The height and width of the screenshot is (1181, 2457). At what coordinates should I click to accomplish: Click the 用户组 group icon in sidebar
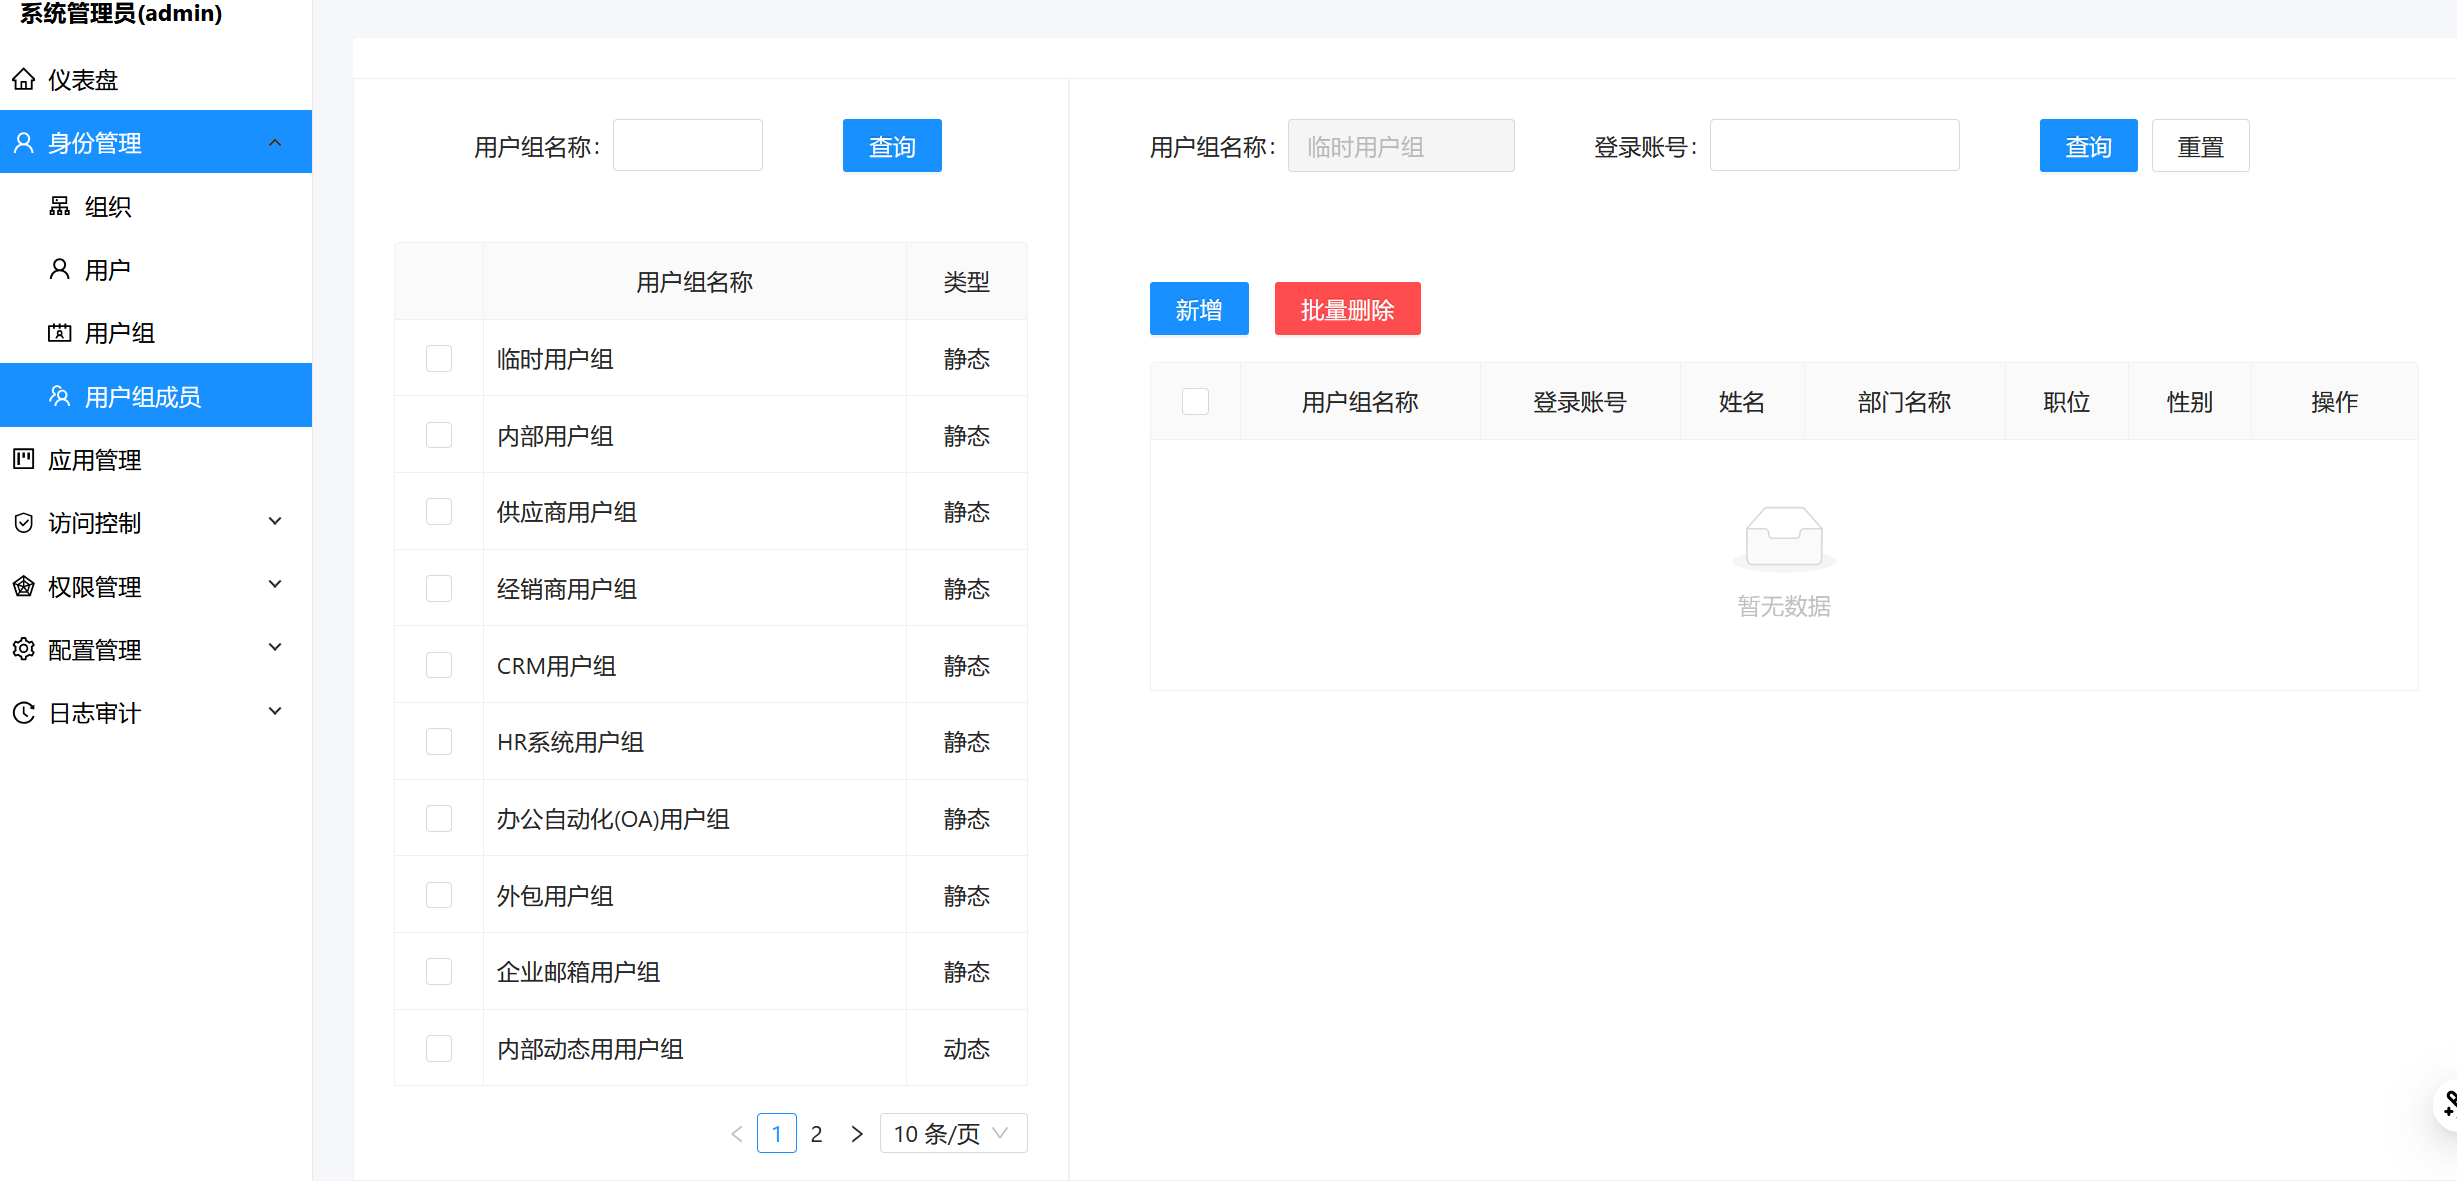point(59,332)
